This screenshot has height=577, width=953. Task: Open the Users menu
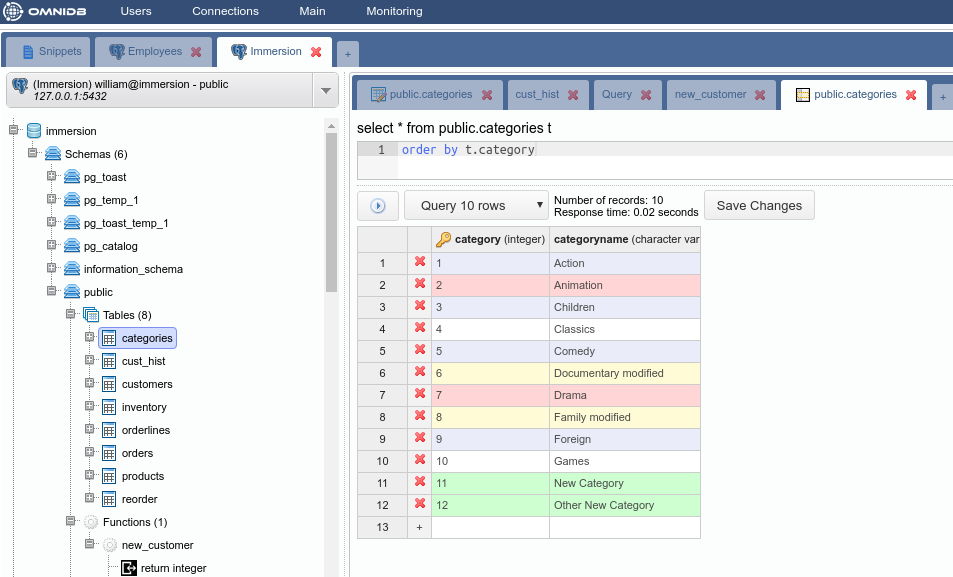(136, 11)
